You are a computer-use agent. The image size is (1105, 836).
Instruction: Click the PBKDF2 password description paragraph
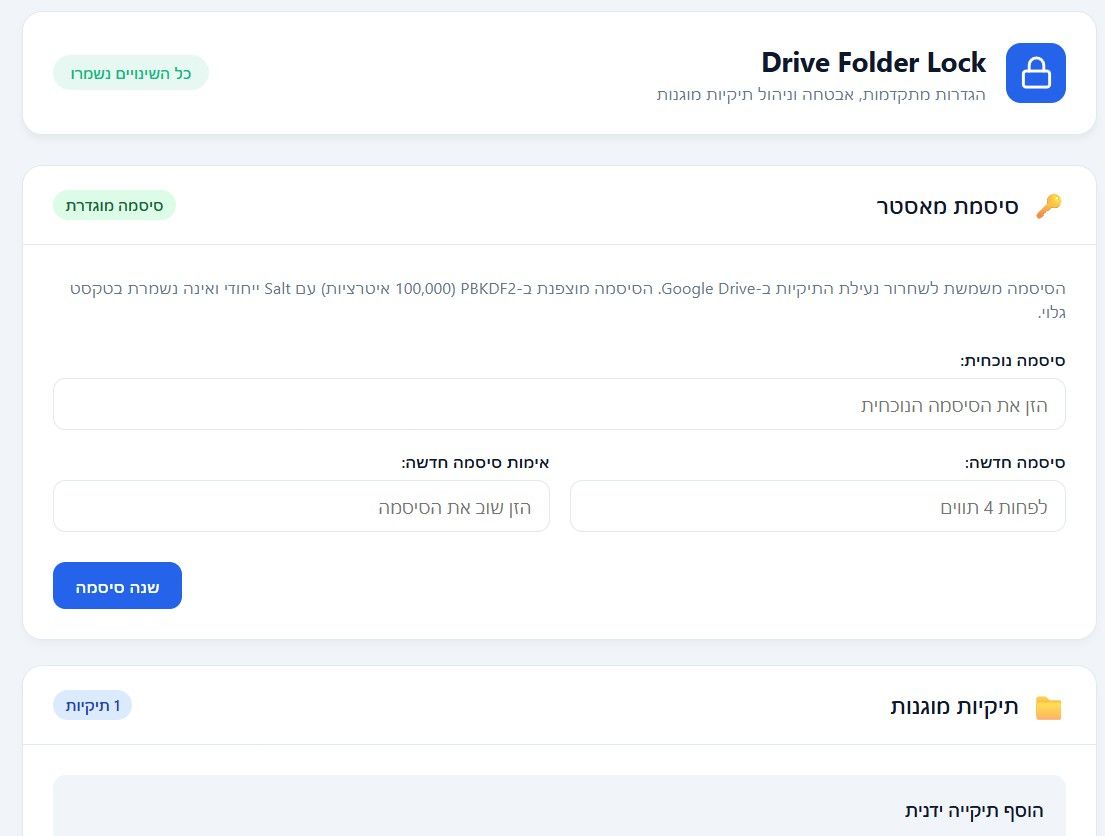(567, 300)
